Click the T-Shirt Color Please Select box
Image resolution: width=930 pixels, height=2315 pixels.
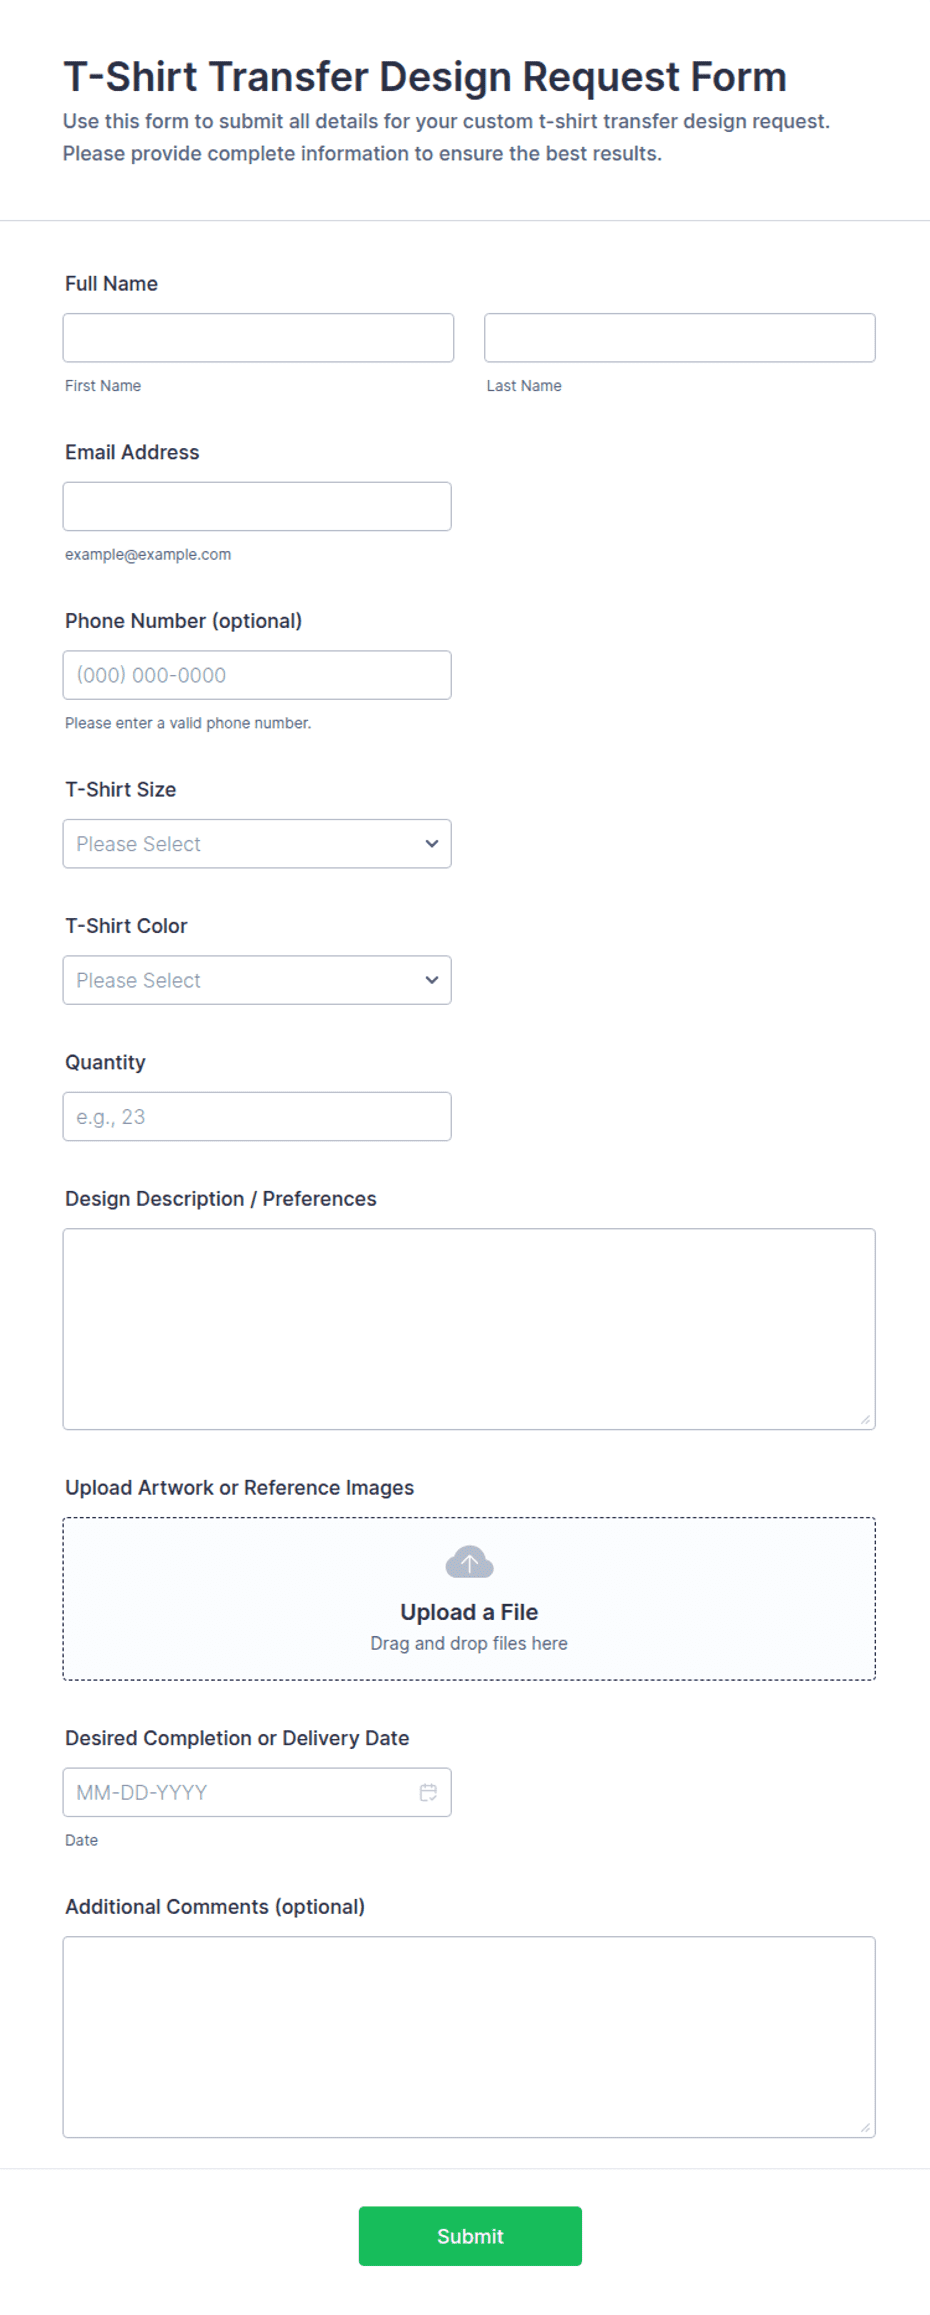coord(257,980)
